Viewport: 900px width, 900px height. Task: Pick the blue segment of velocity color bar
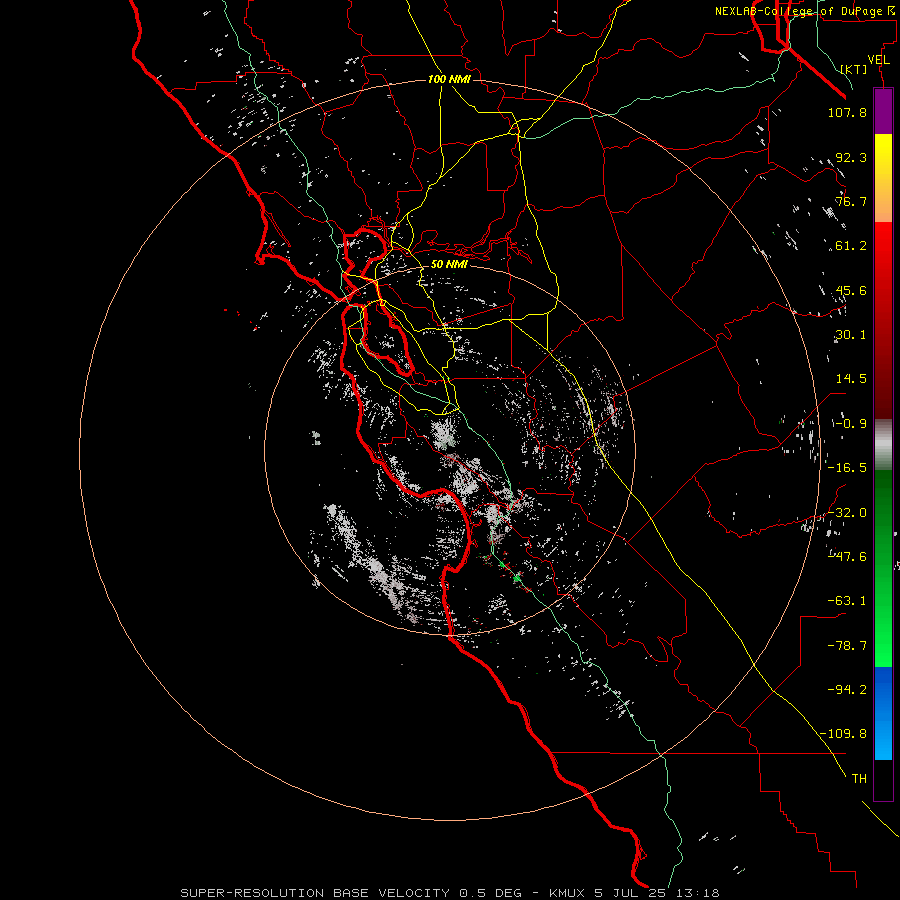883,713
